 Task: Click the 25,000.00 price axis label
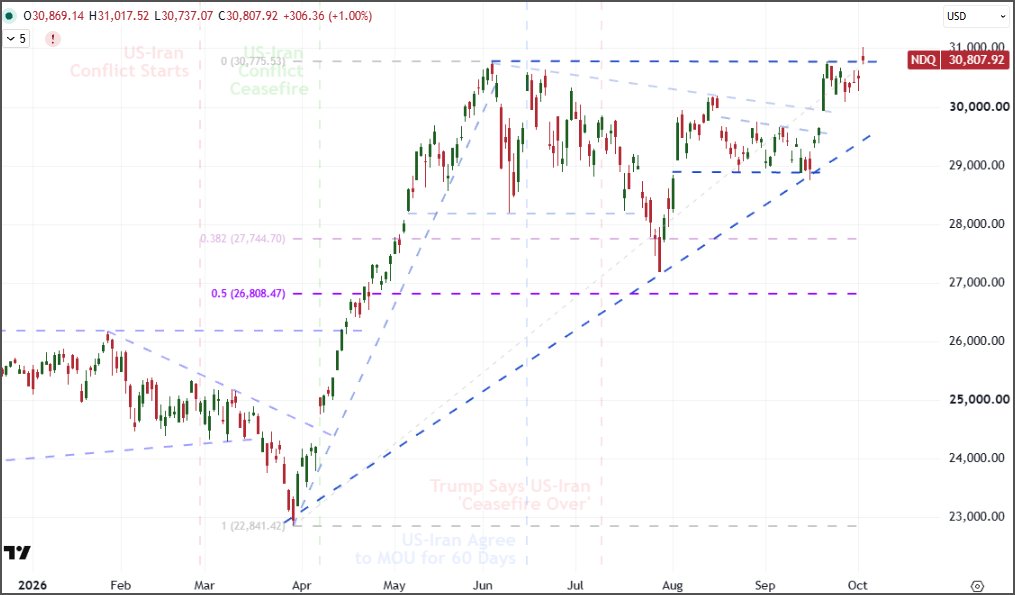point(979,399)
